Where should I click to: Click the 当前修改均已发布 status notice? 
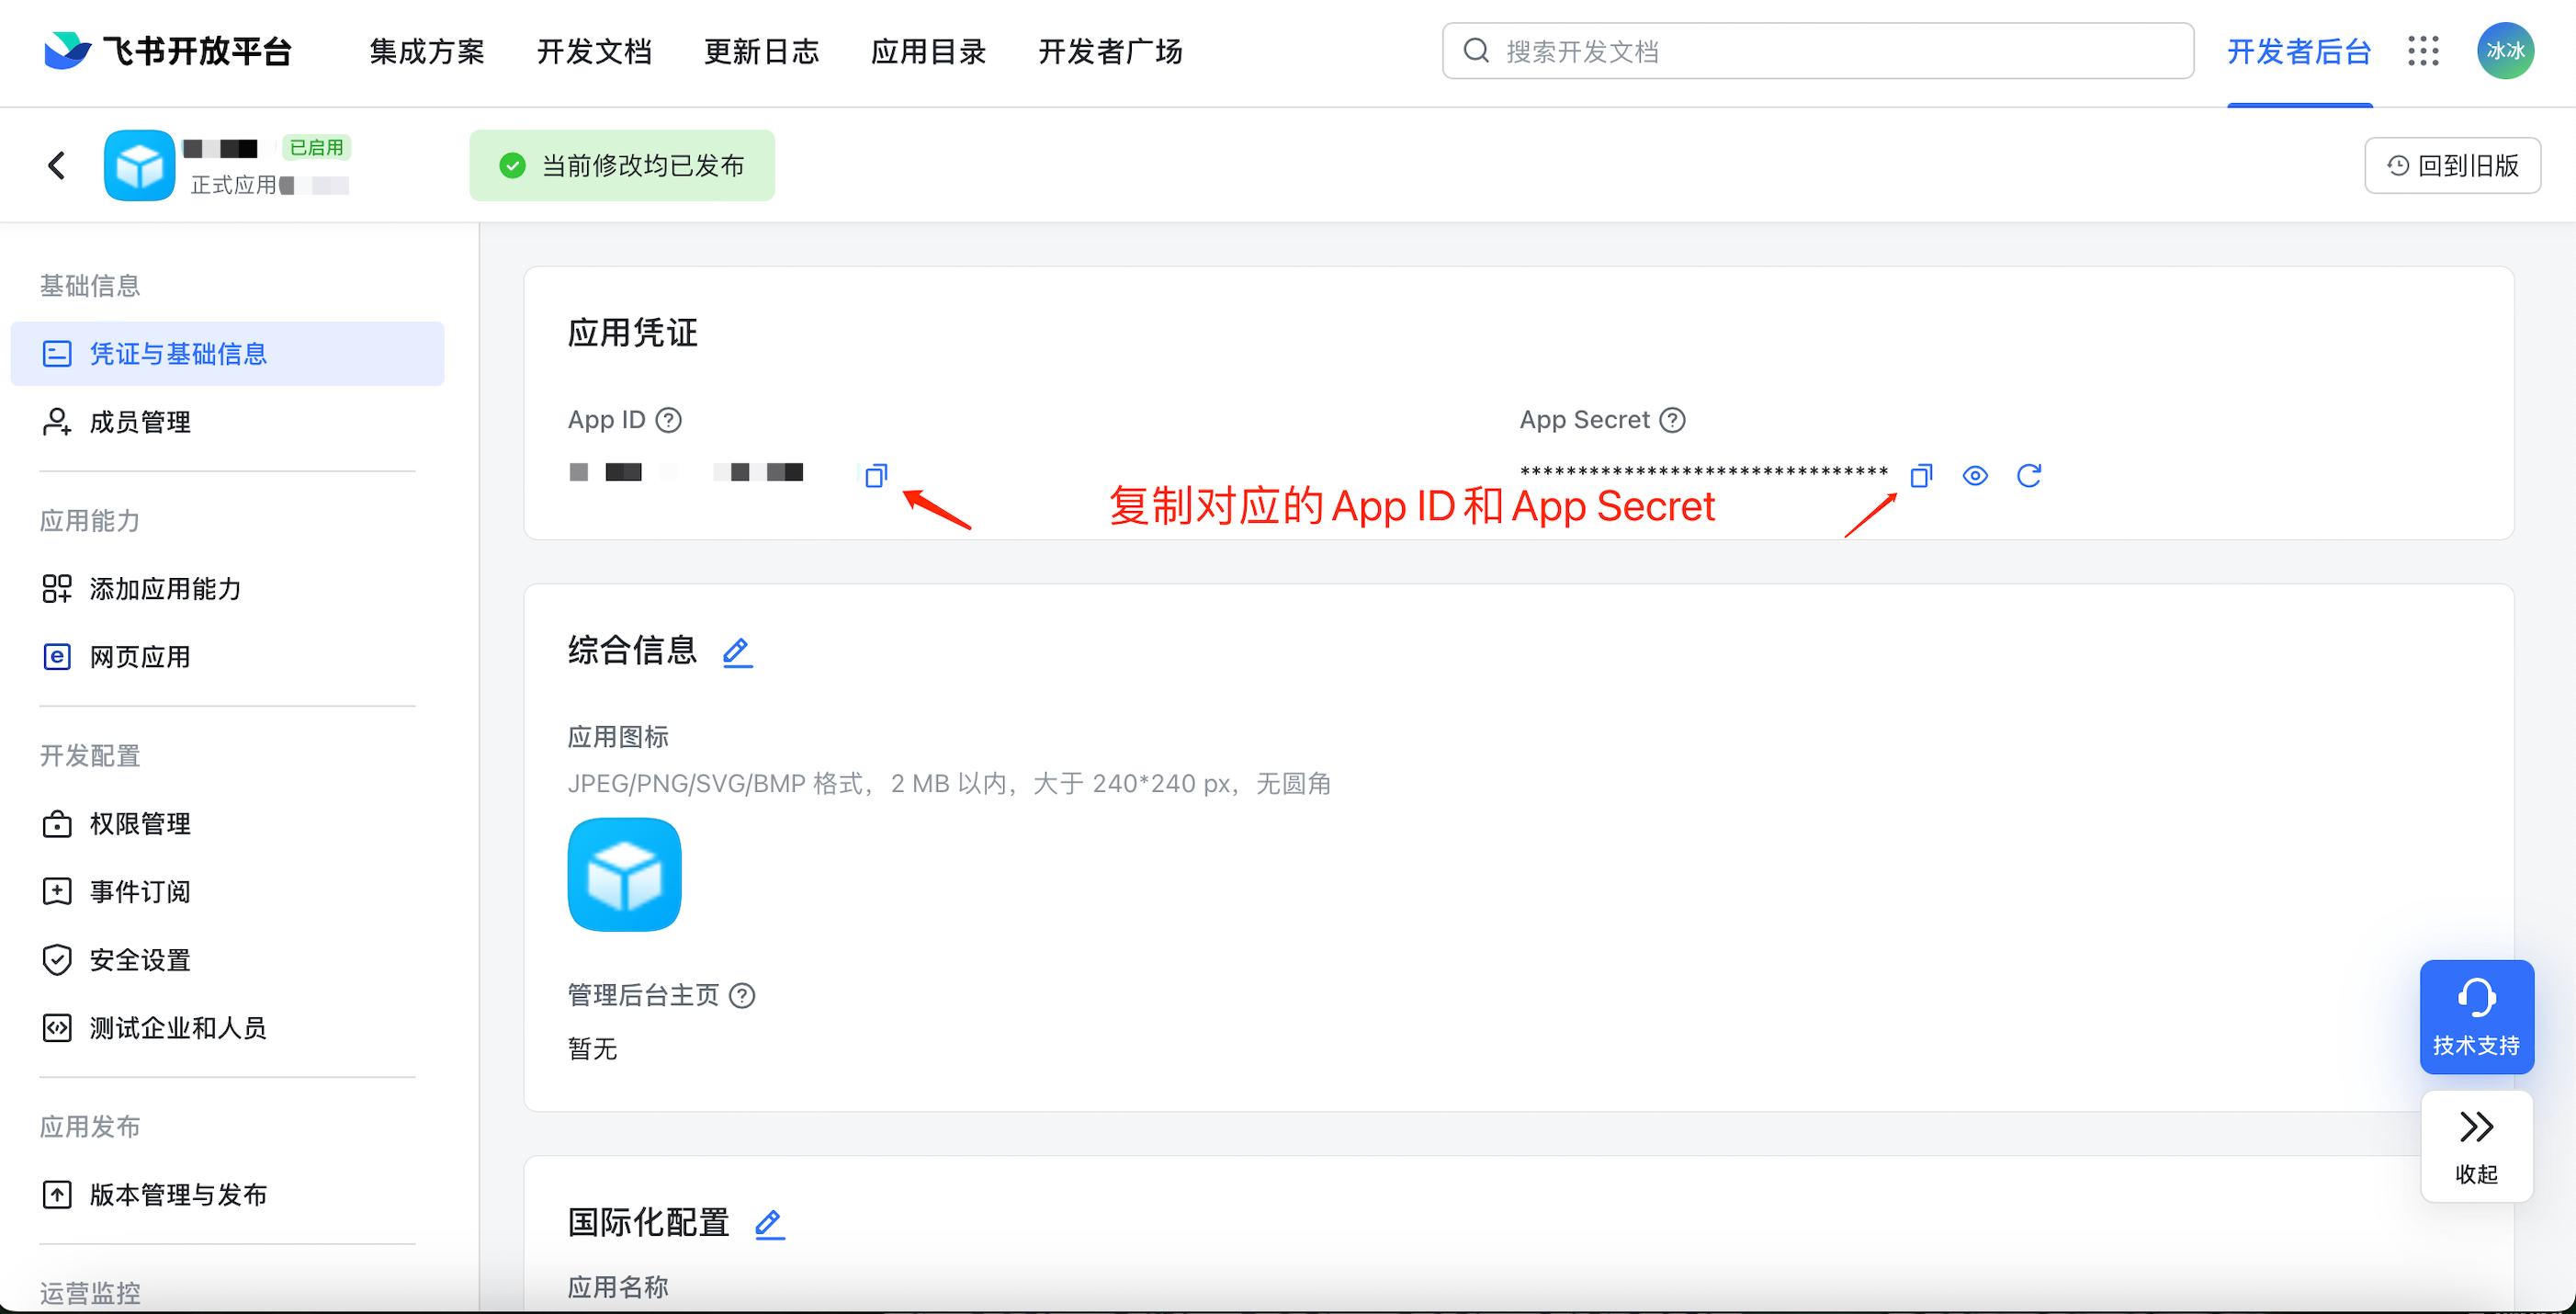coord(622,165)
